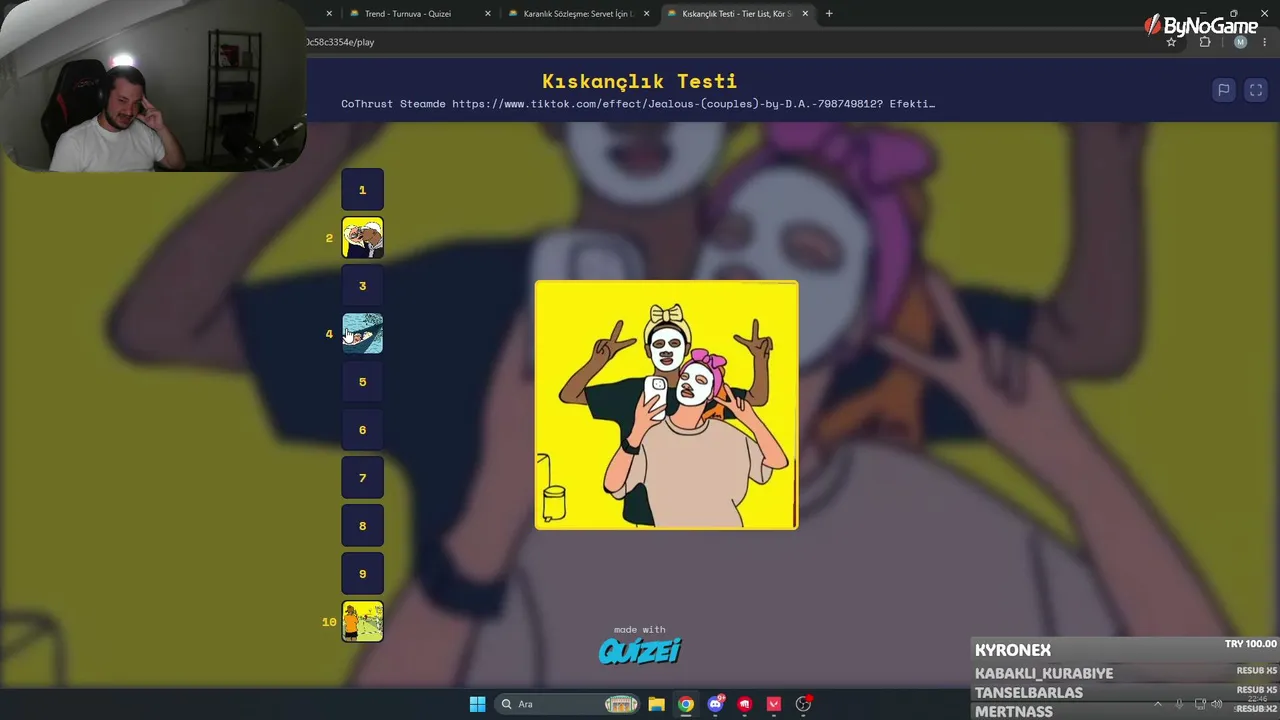Open Discord from the taskbar
Screen dimensions: 1280x720
pyautogui.click(x=715, y=704)
